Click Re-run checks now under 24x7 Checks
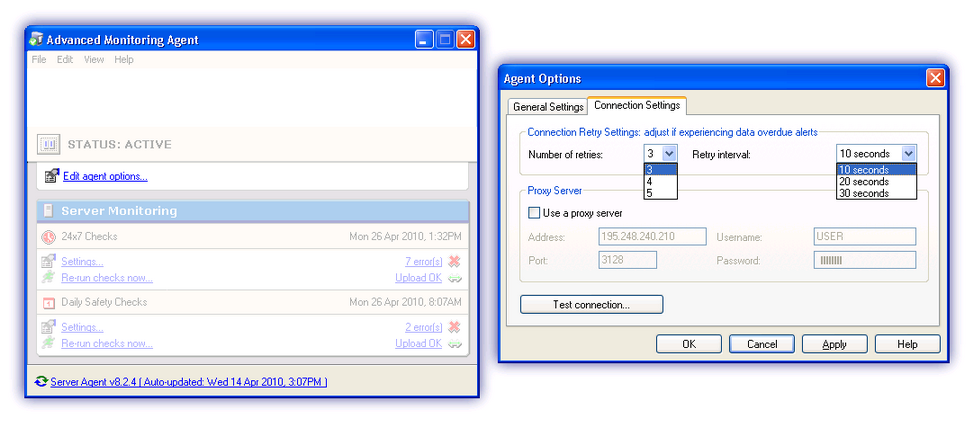 coord(107,278)
